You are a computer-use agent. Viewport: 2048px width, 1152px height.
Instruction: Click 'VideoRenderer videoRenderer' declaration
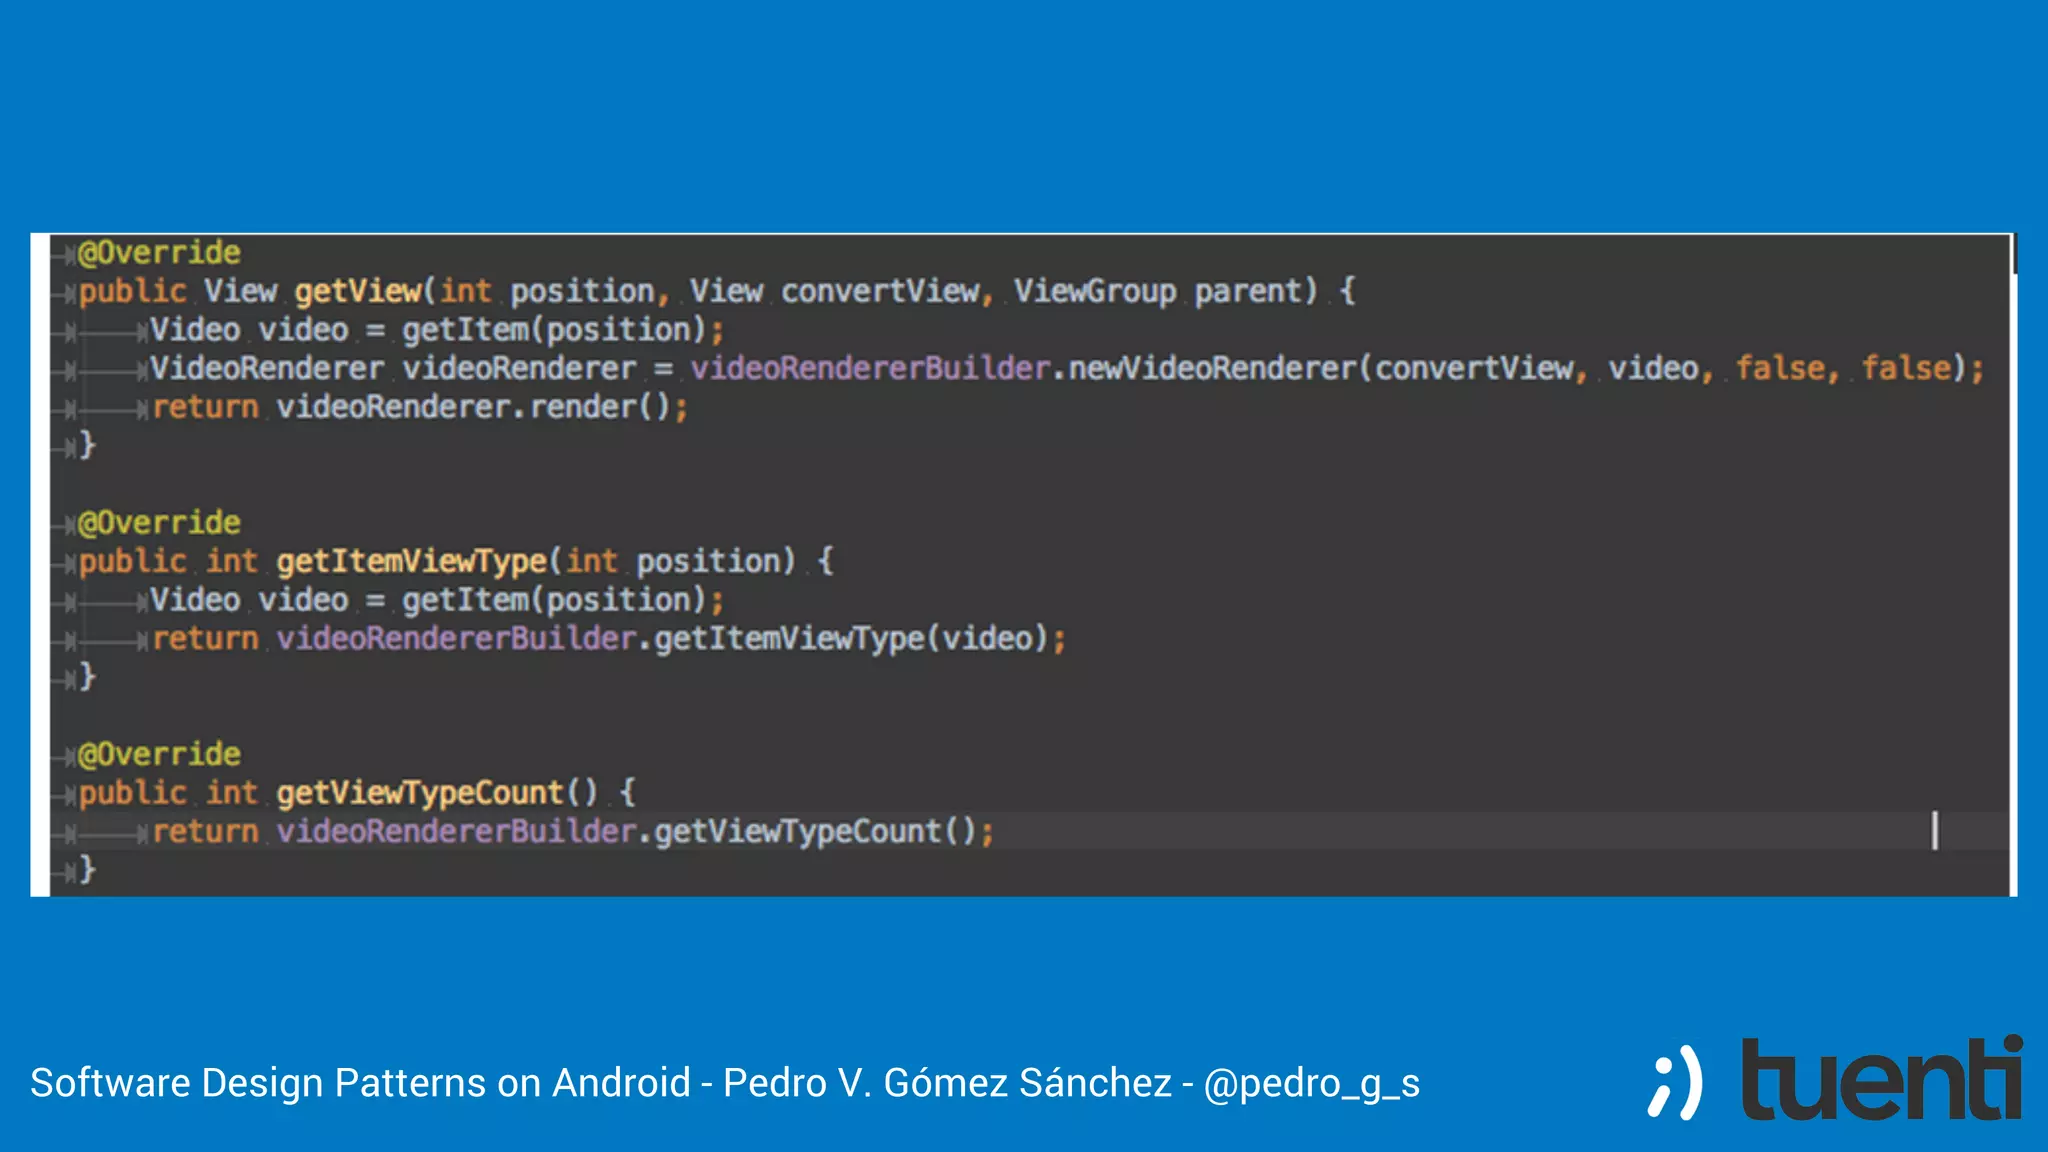pos(393,368)
